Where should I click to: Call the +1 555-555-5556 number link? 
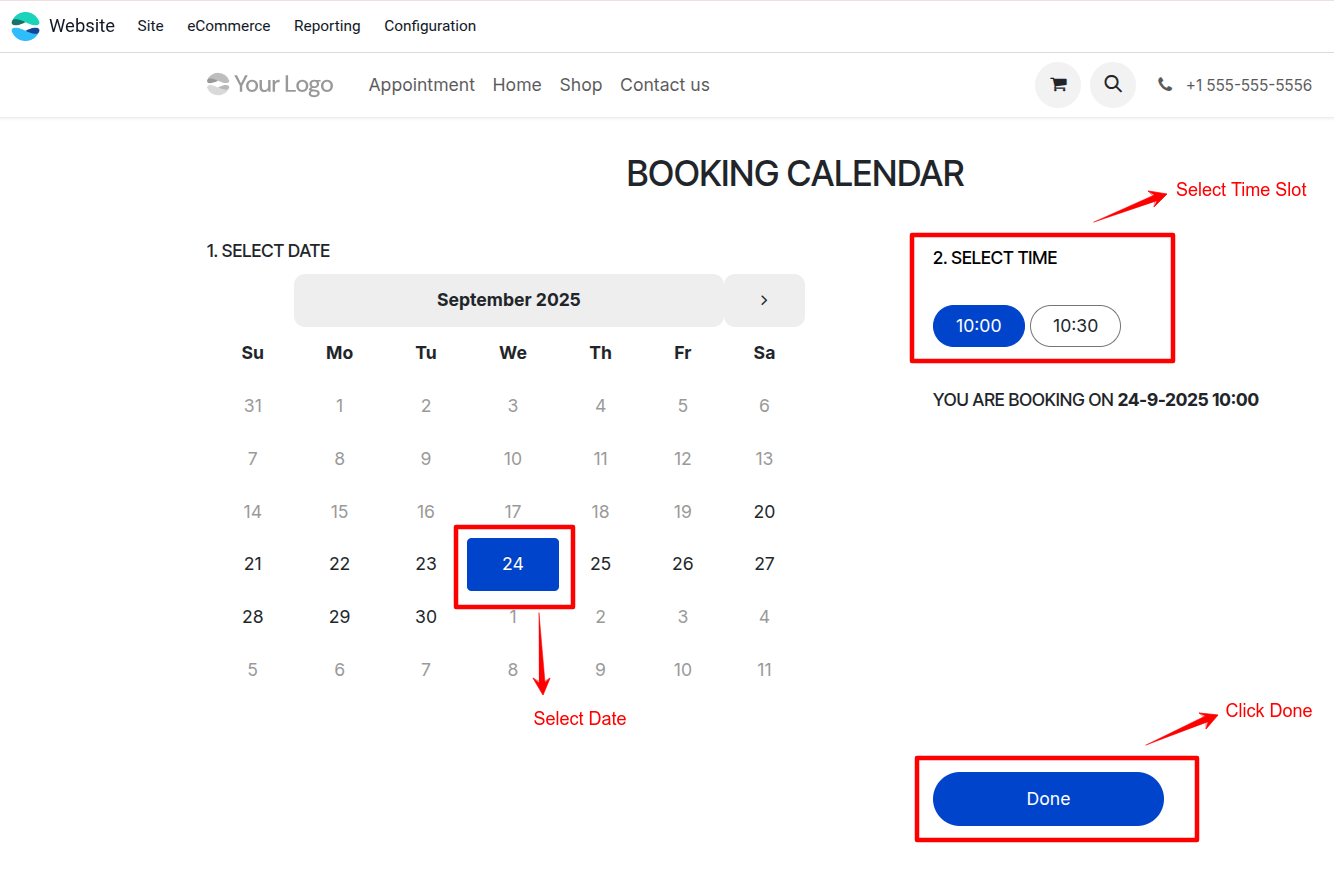1248,85
